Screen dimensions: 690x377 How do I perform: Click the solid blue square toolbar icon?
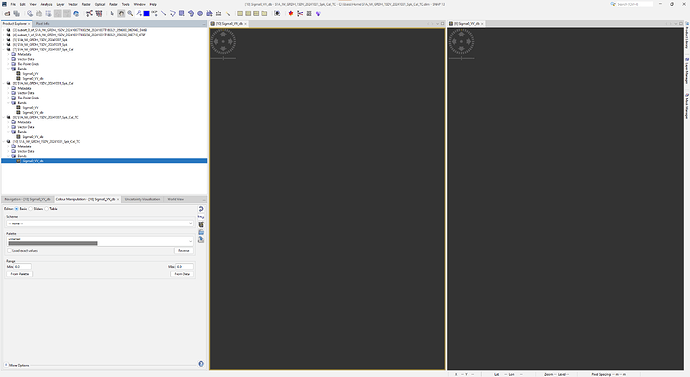click(x=147, y=14)
